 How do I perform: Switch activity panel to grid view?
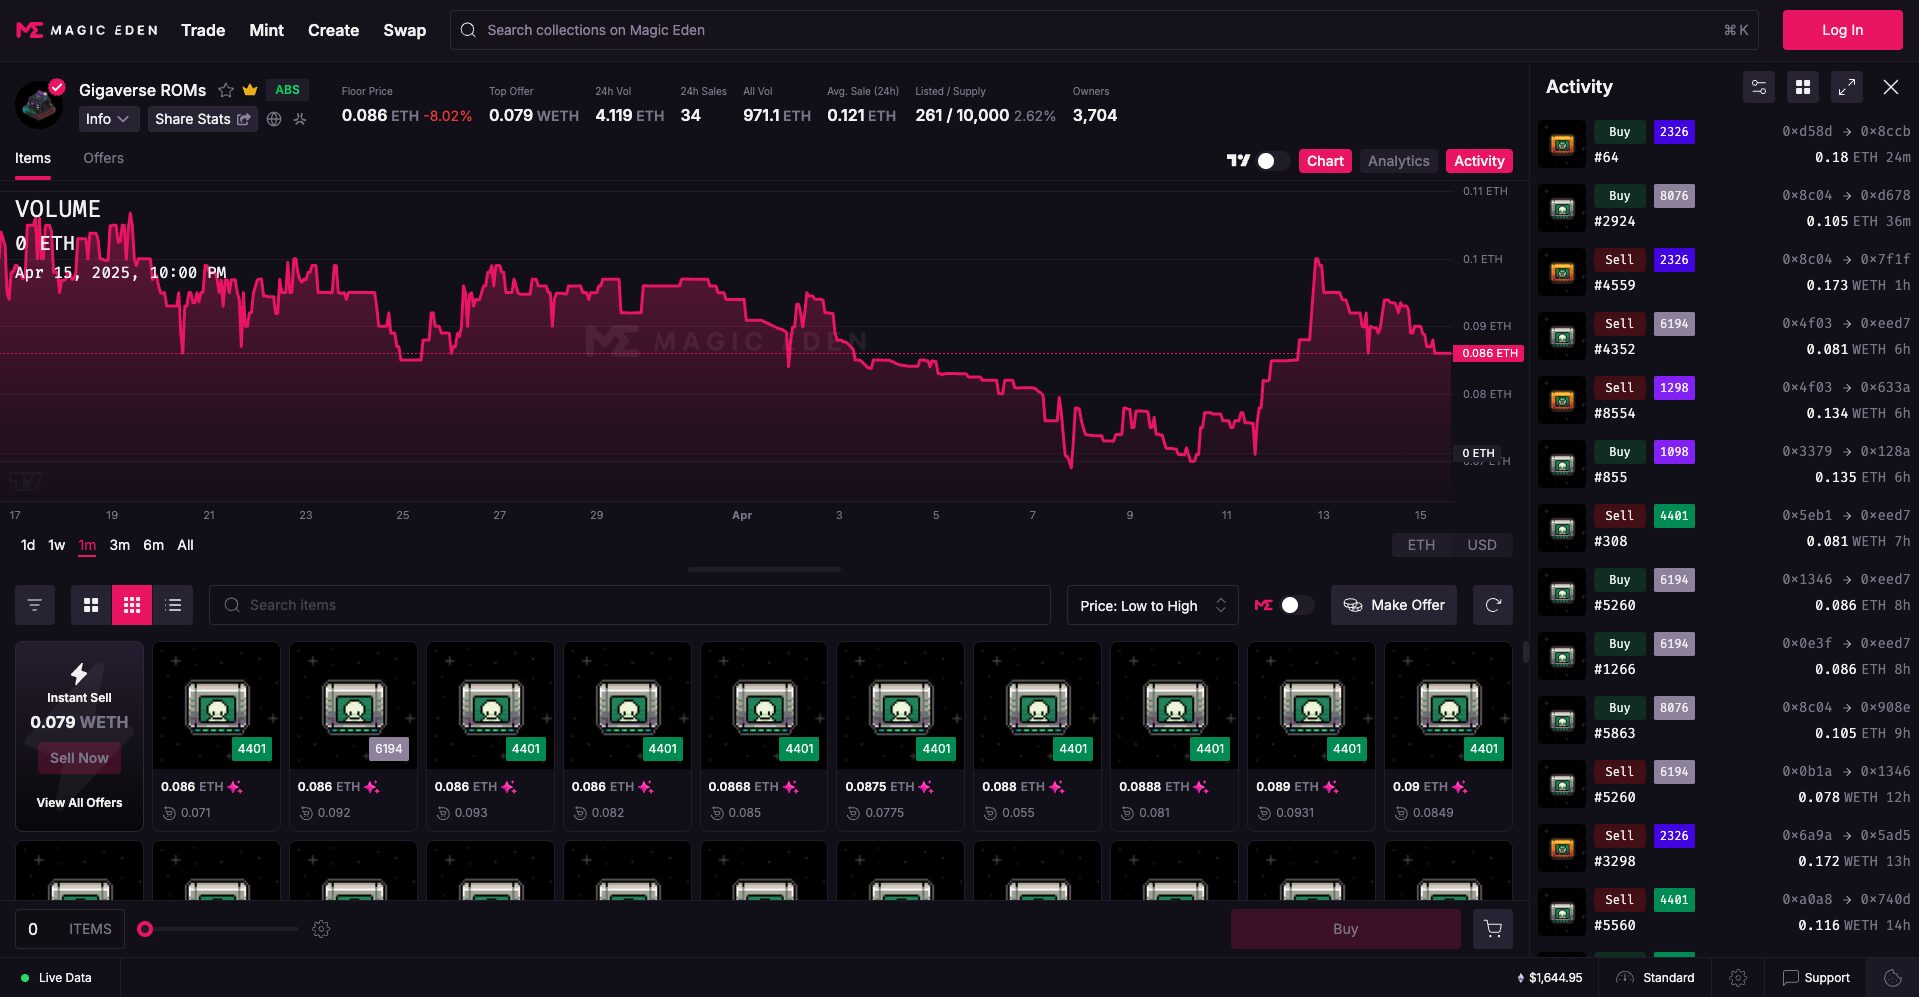[1803, 87]
